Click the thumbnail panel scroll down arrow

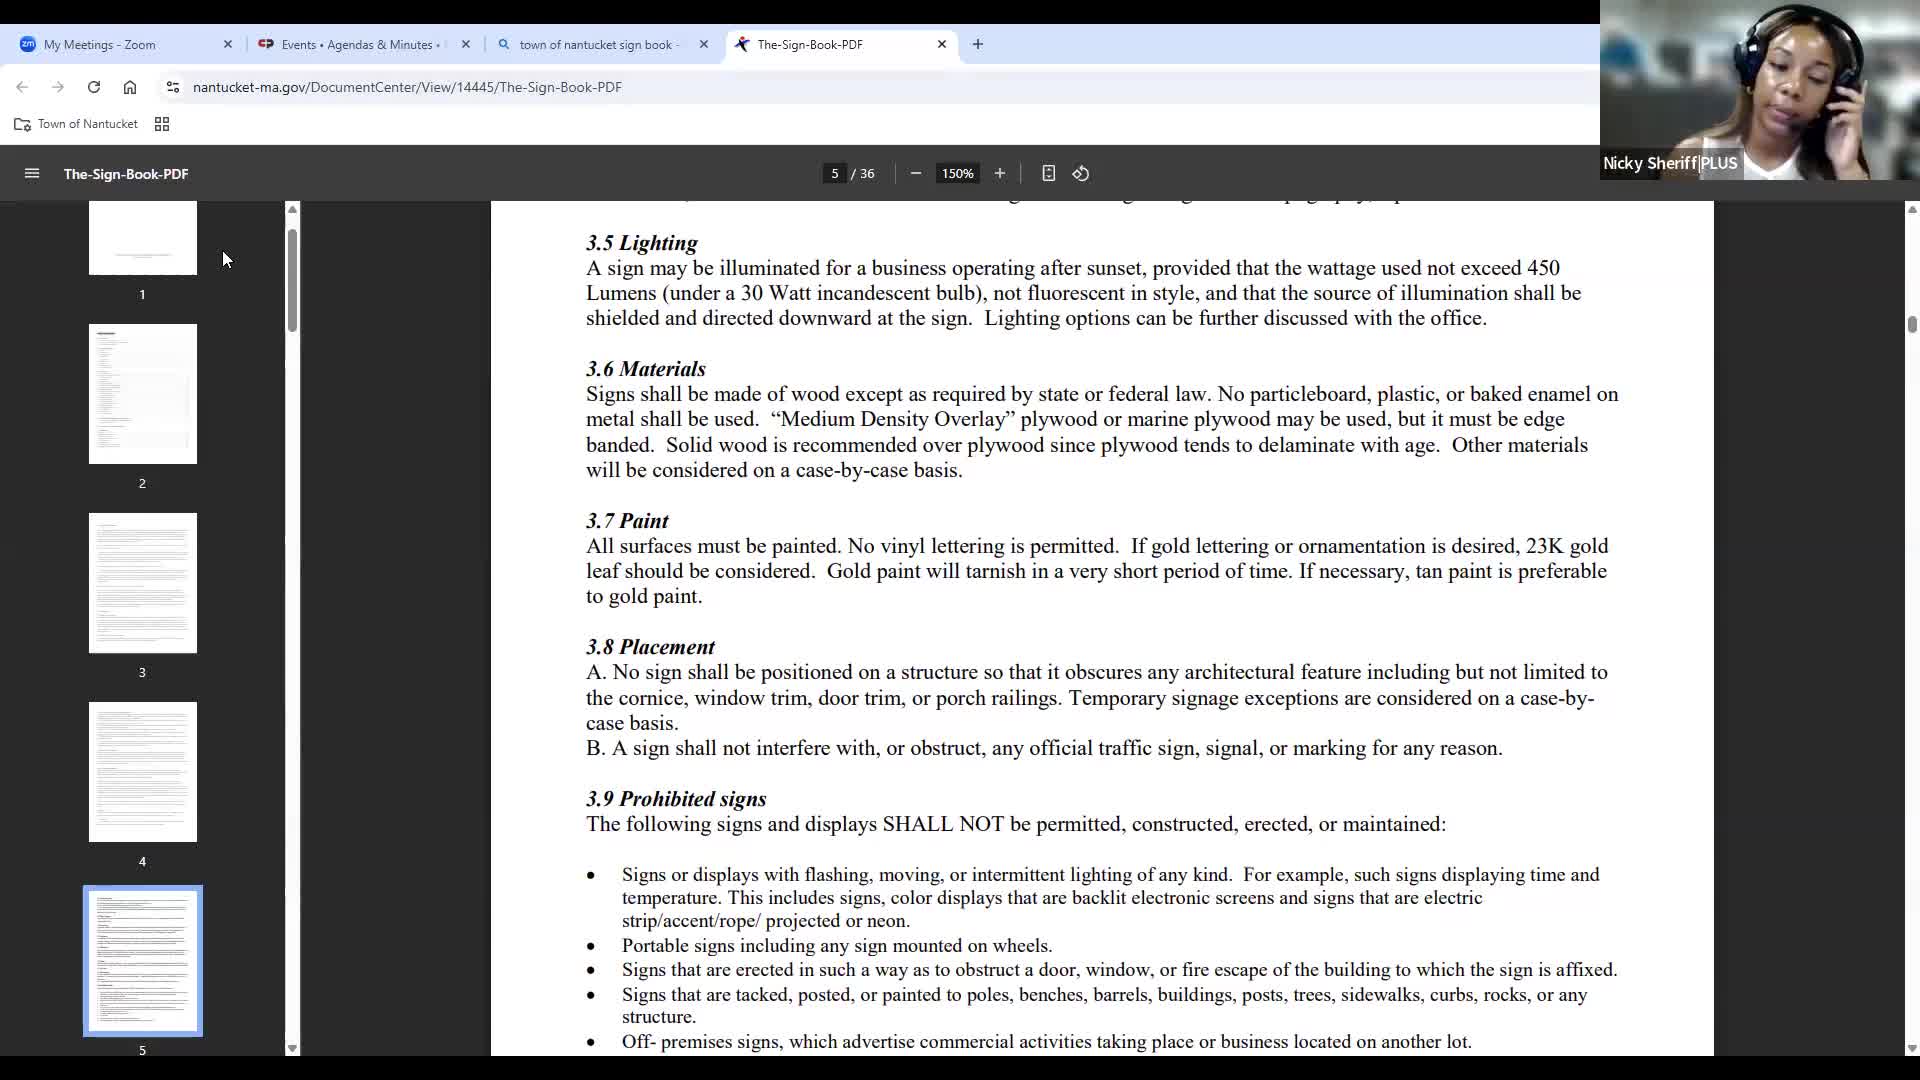tap(292, 1048)
